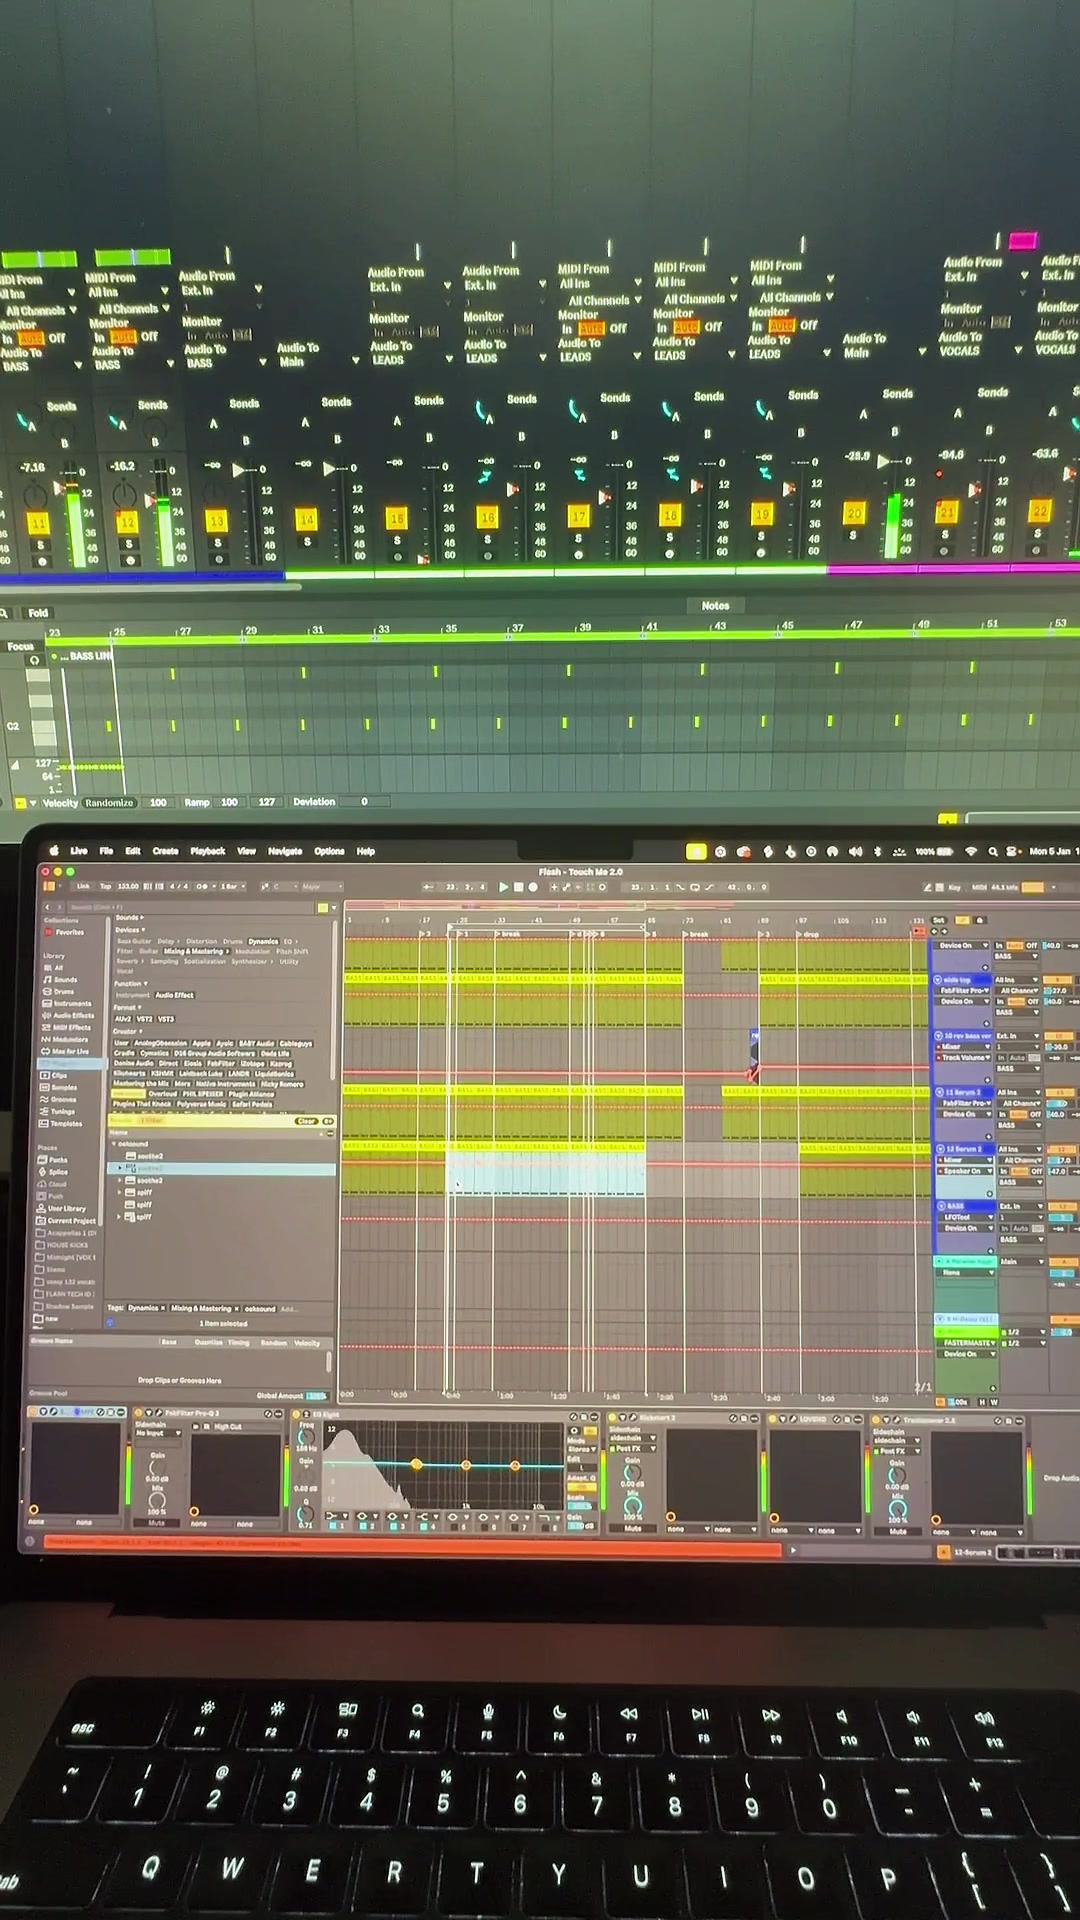Open Splice under Places
The width and height of the screenshot is (1080, 1920).
[x=54, y=1172]
